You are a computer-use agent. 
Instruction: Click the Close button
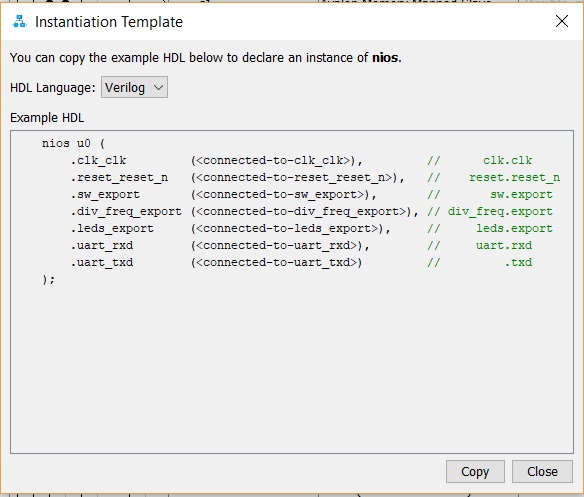(542, 471)
